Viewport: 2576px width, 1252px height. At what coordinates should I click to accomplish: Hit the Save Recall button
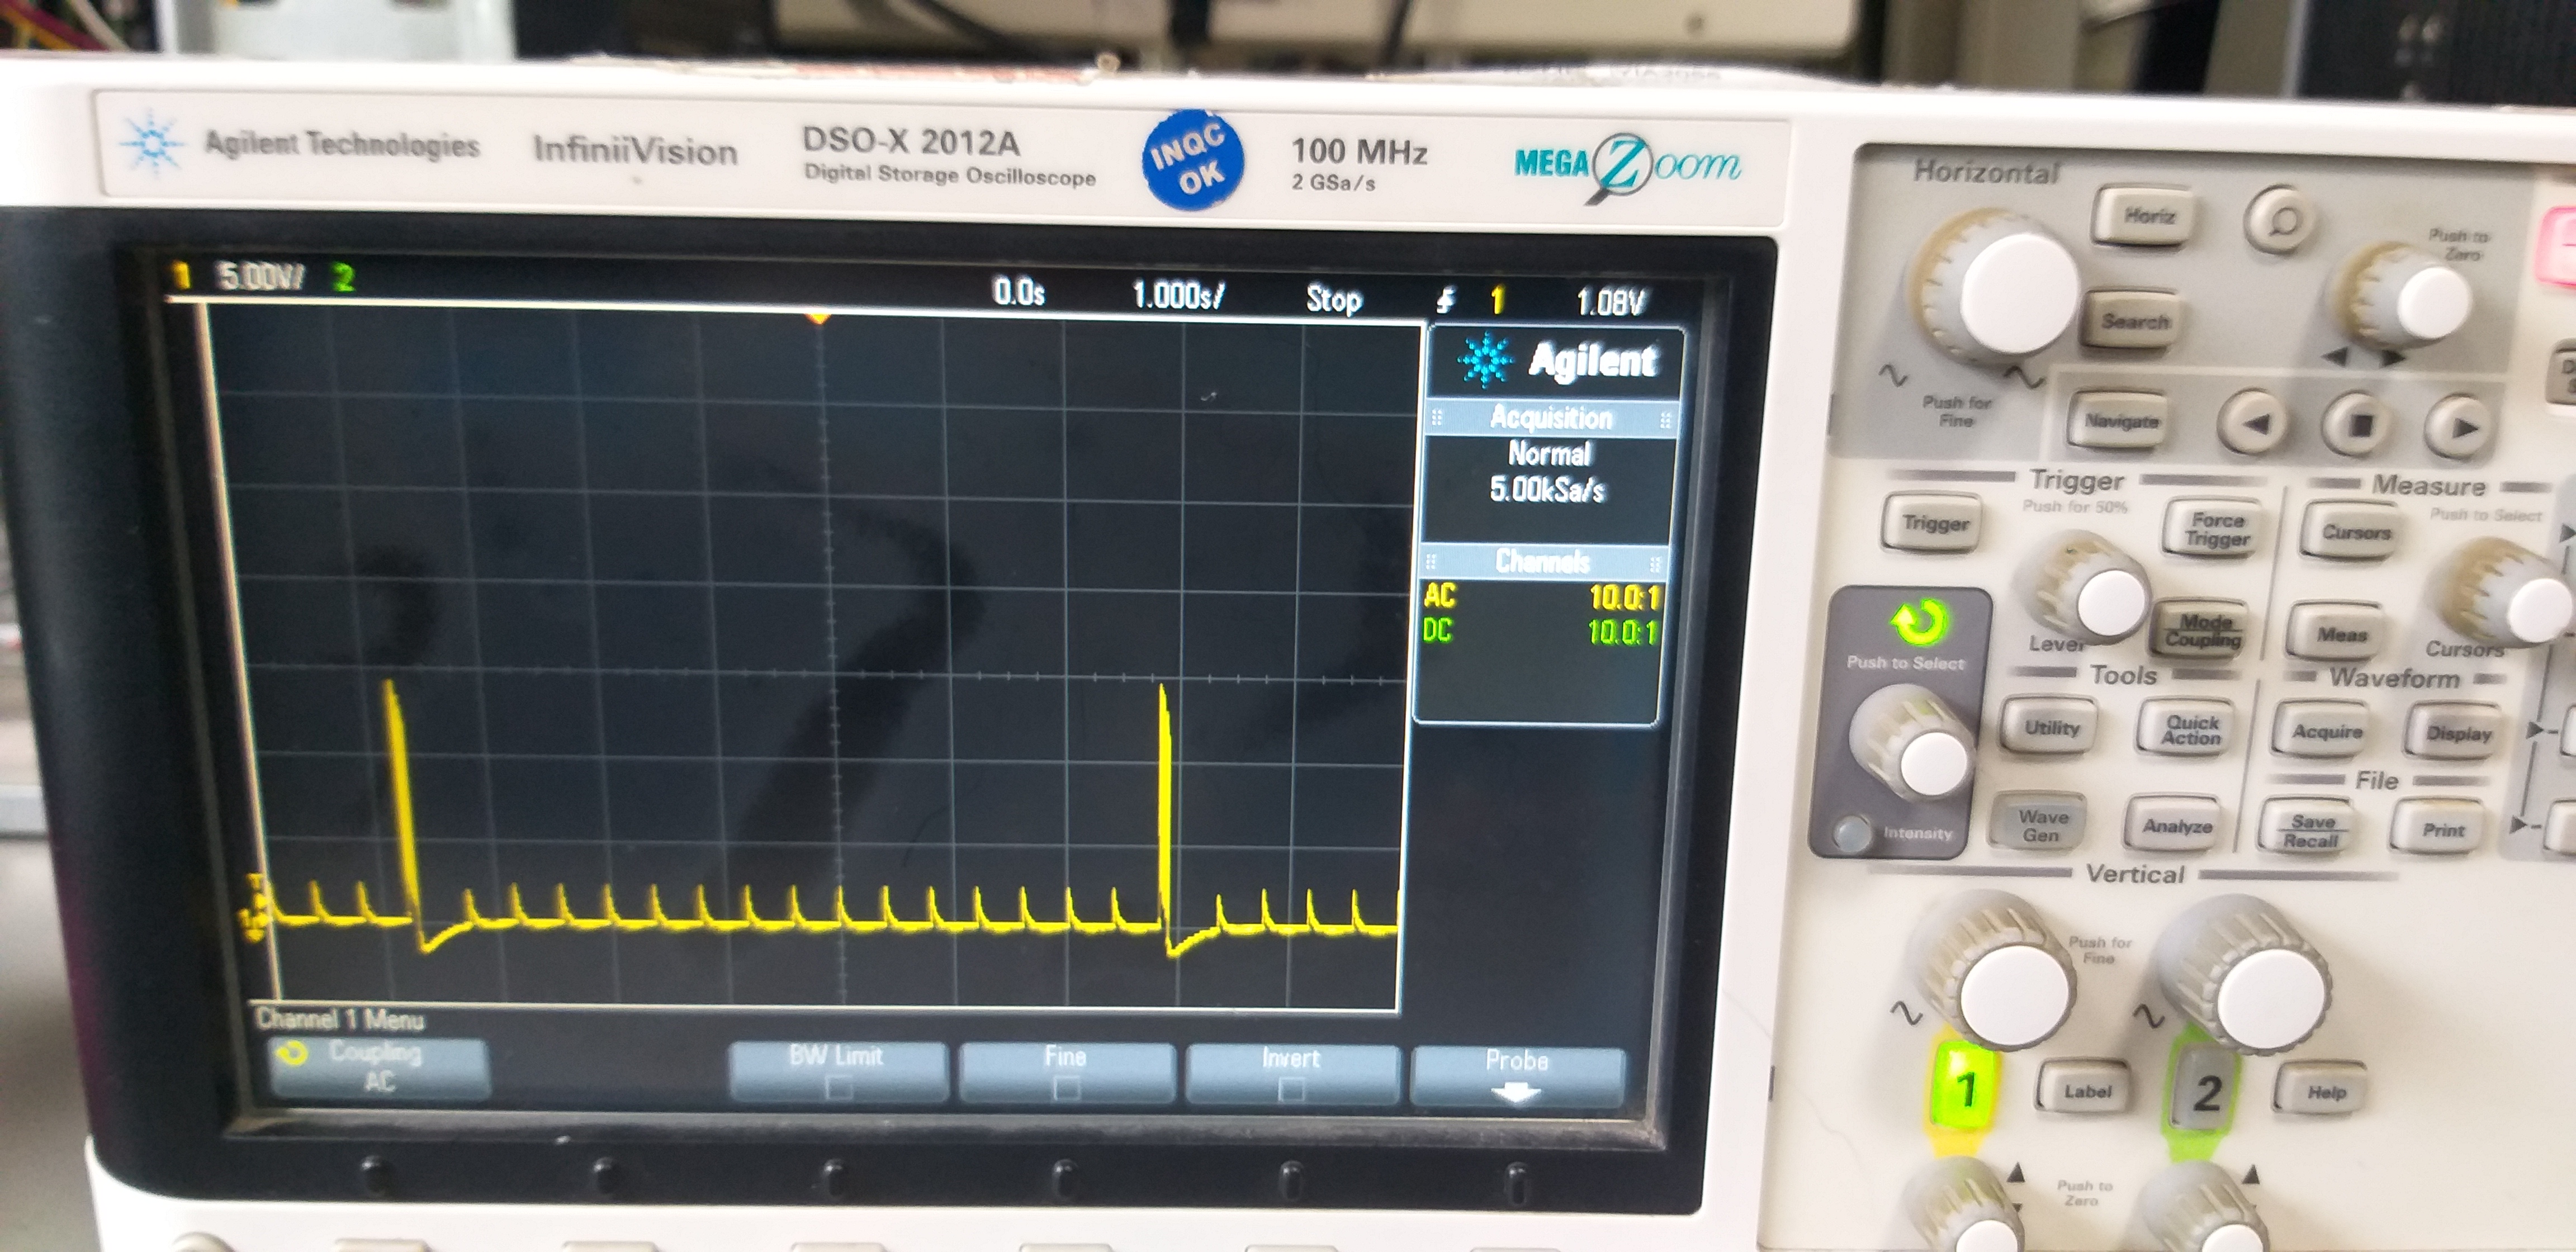2311,831
